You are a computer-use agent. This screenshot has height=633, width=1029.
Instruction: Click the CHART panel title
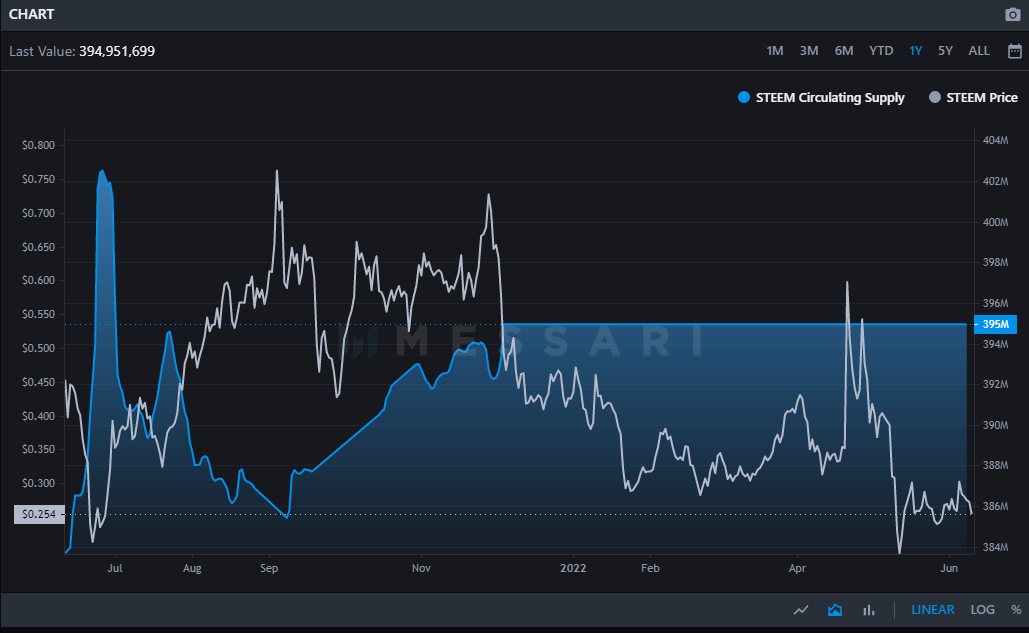[32, 14]
